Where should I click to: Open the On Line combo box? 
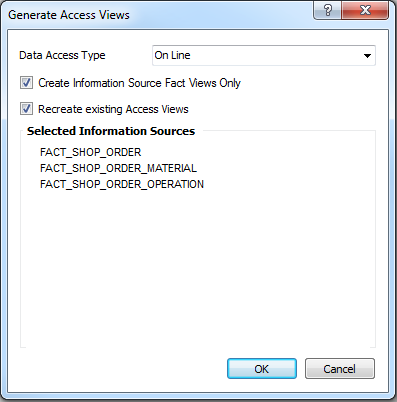264,55
